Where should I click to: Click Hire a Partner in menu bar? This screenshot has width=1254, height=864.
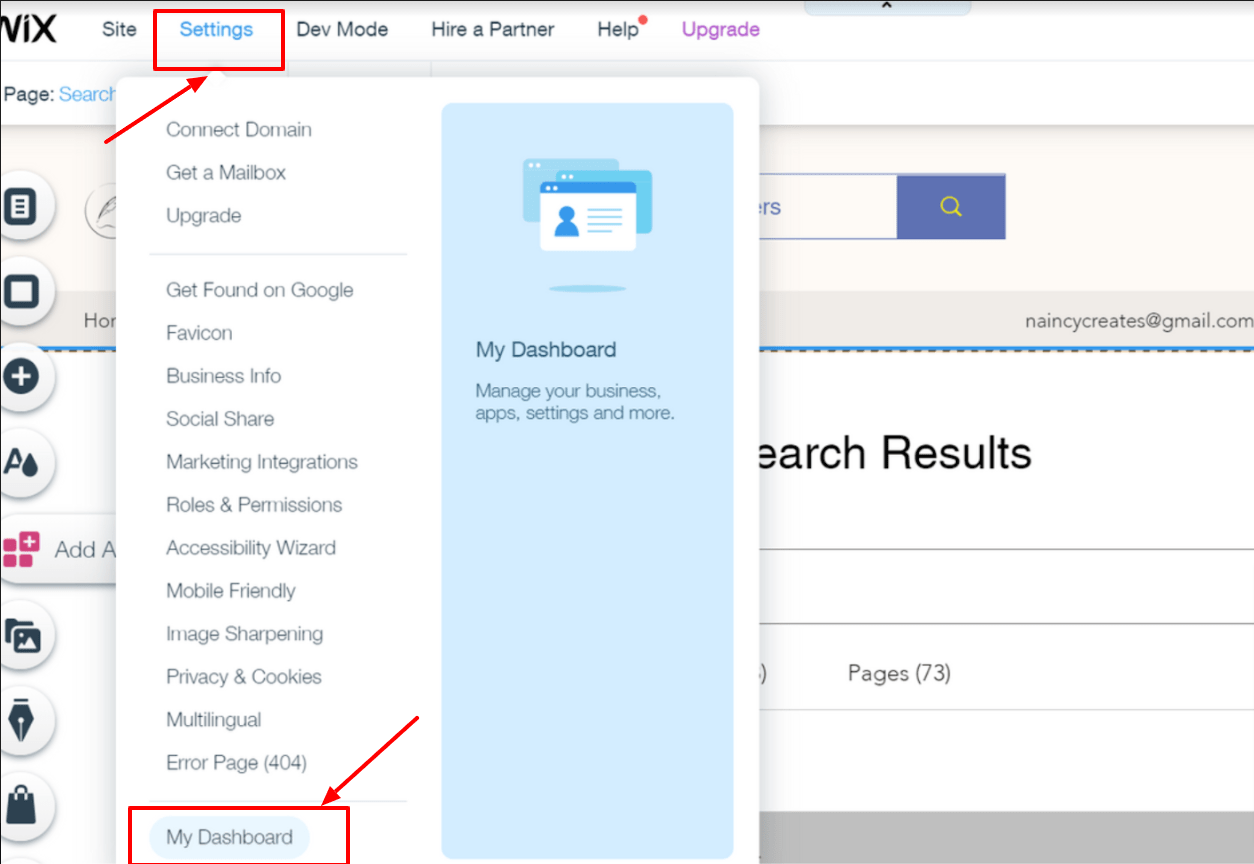(492, 29)
